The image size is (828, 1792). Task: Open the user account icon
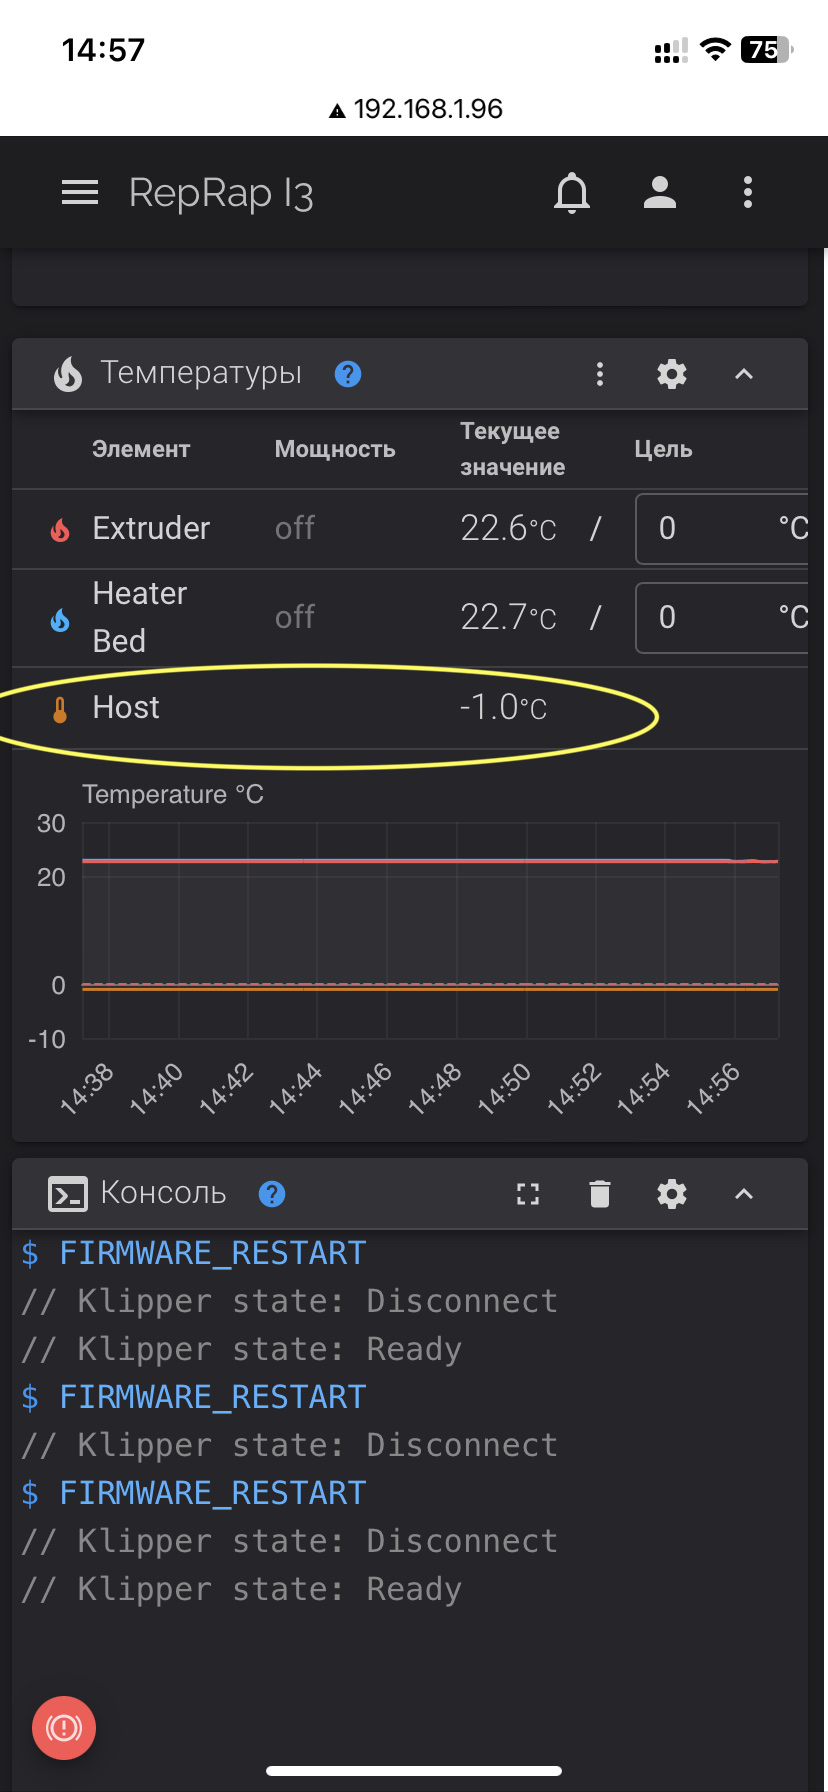pos(659,191)
